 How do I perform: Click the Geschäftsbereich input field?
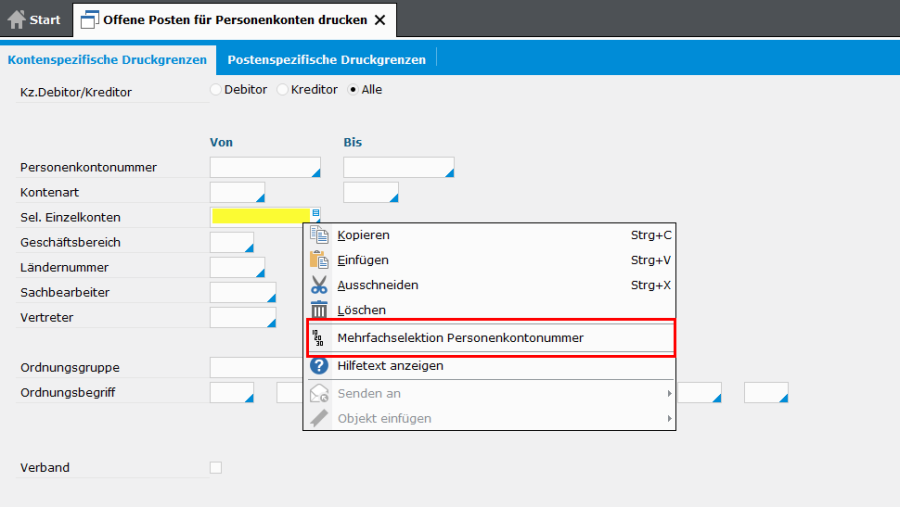point(232,242)
